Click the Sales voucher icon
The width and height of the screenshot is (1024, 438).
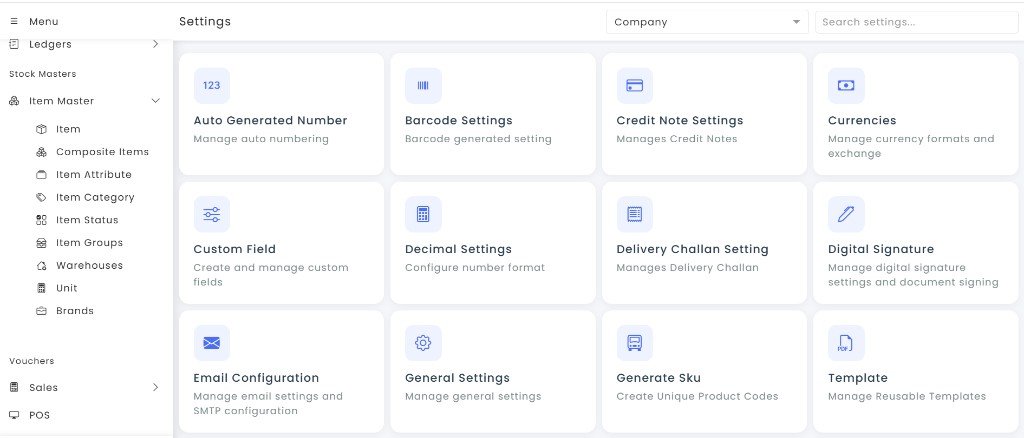click(x=14, y=387)
